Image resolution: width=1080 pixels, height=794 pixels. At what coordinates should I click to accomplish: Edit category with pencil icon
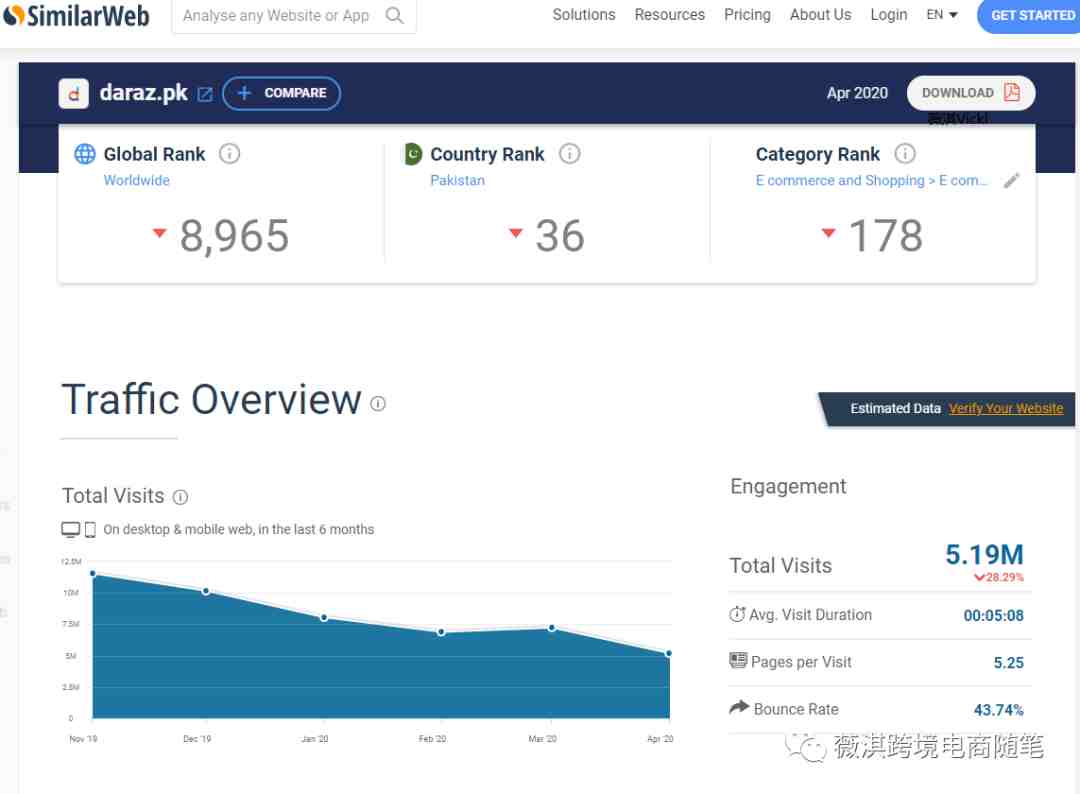point(1011,180)
